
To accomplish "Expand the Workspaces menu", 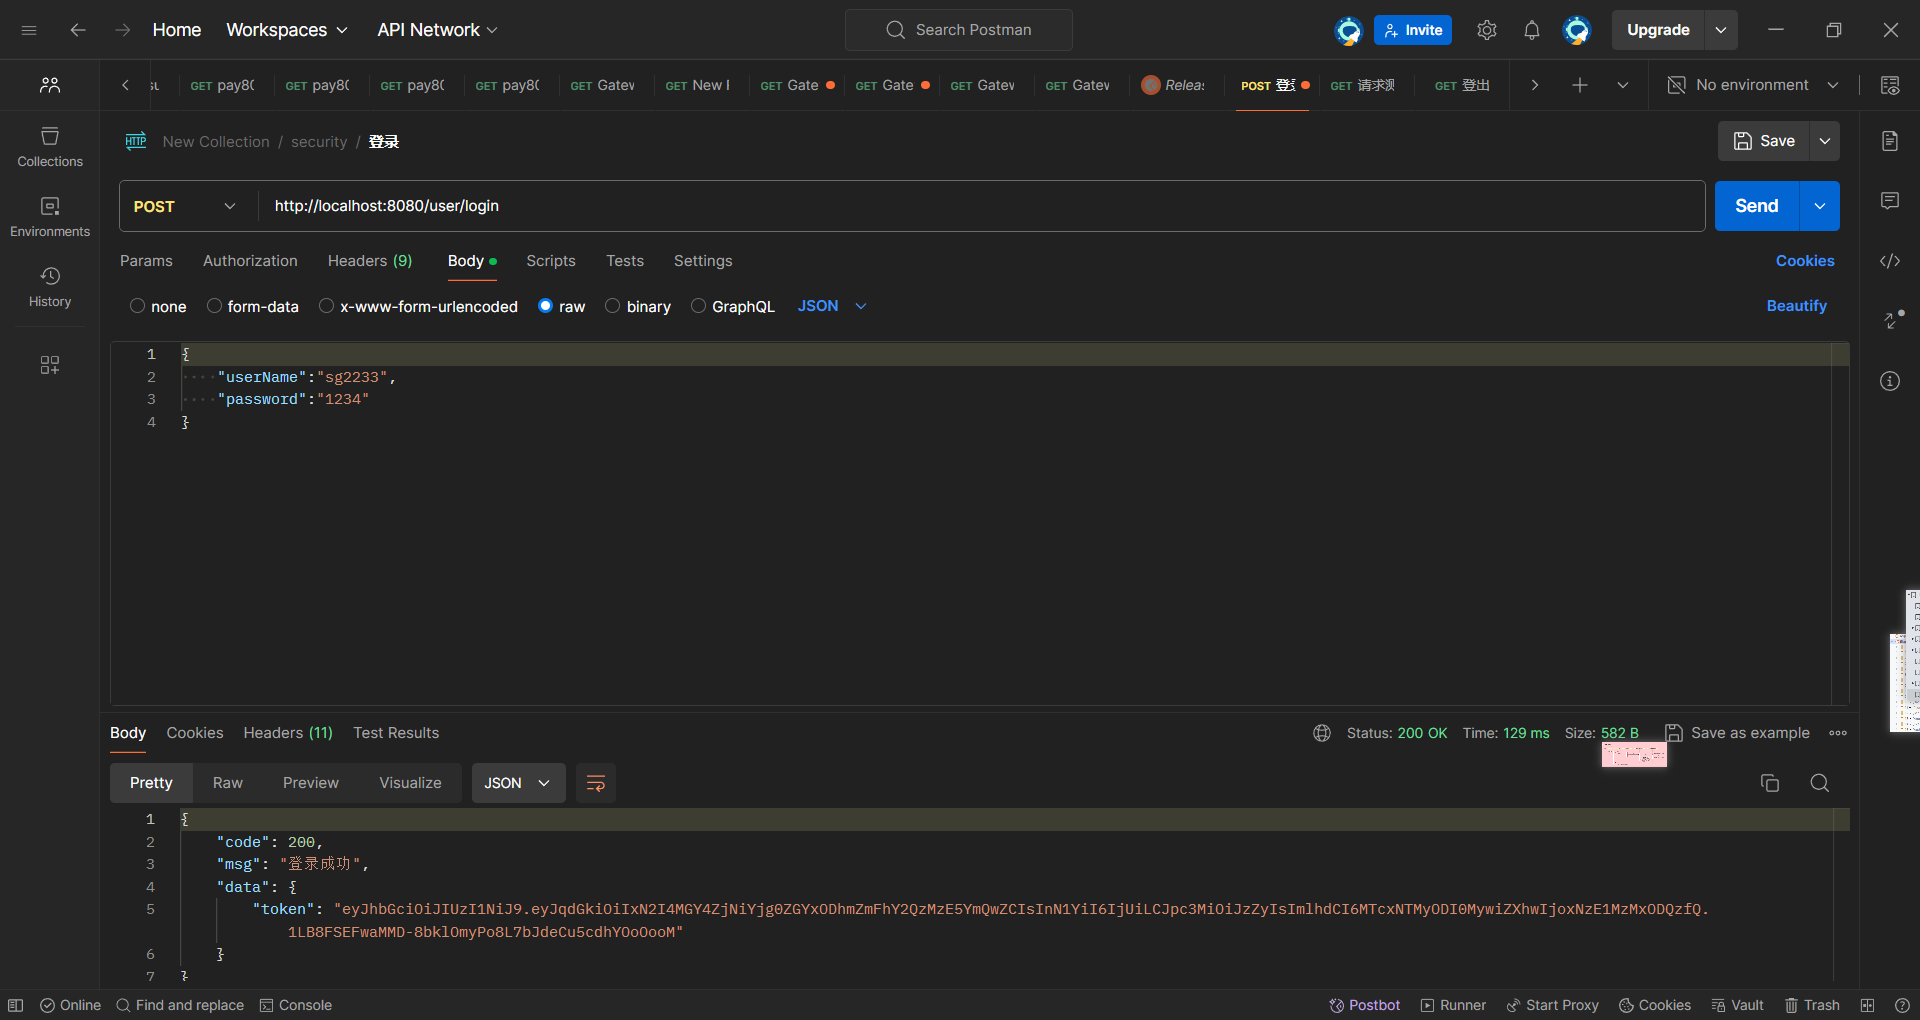I will (287, 30).
